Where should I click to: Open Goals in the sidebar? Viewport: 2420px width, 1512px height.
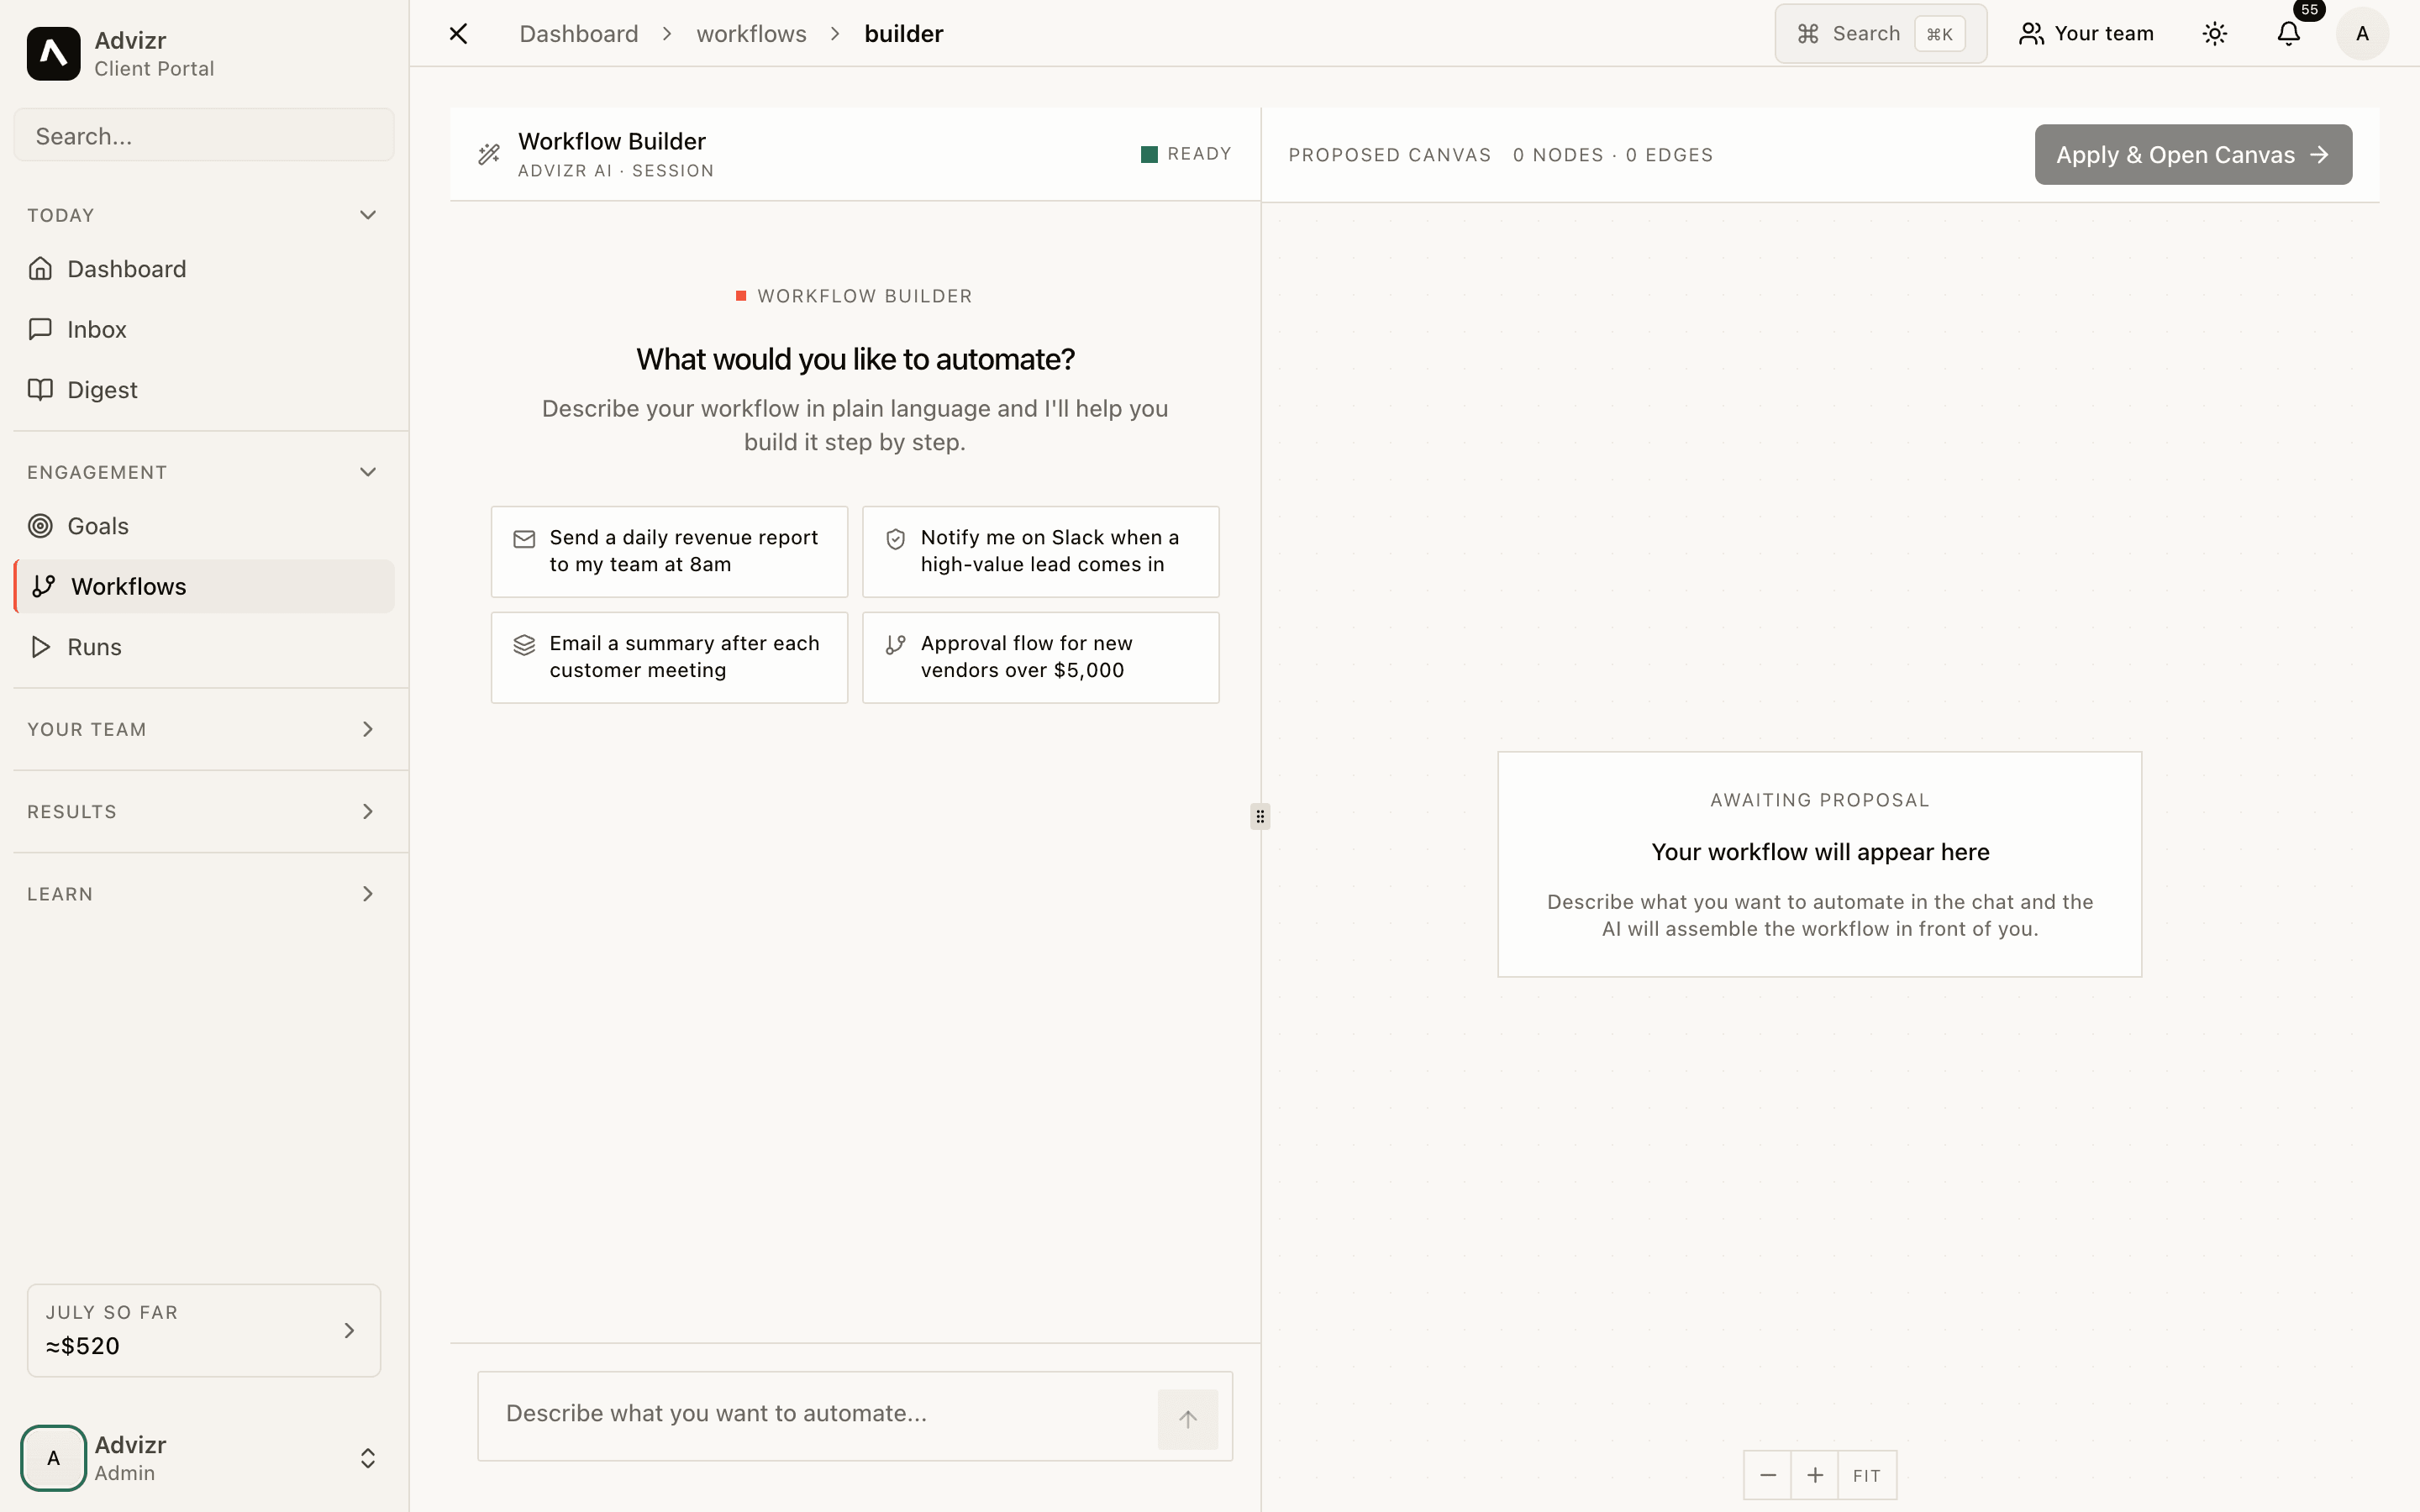204,526
